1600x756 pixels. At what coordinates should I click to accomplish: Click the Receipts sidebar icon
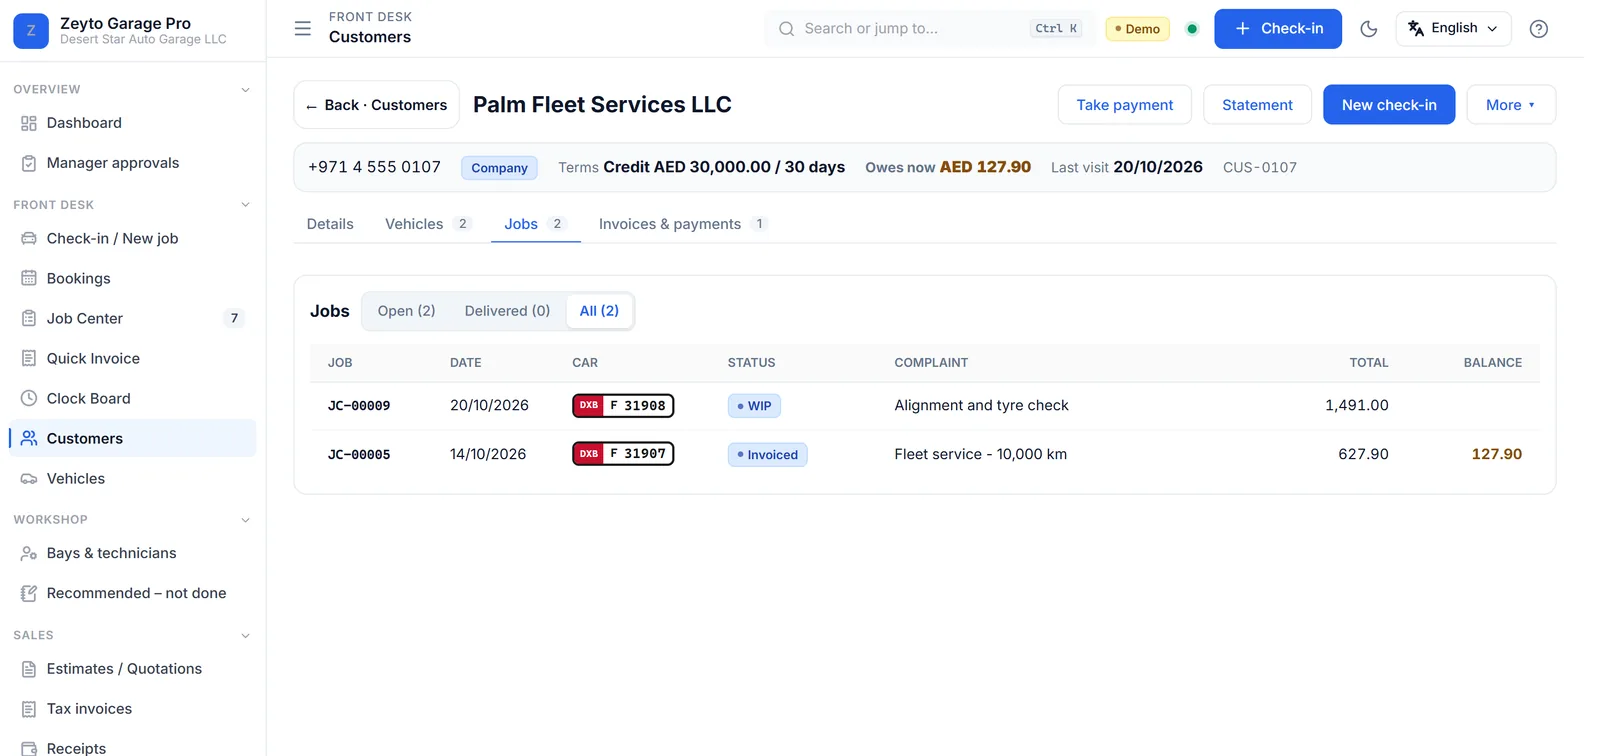29,748
